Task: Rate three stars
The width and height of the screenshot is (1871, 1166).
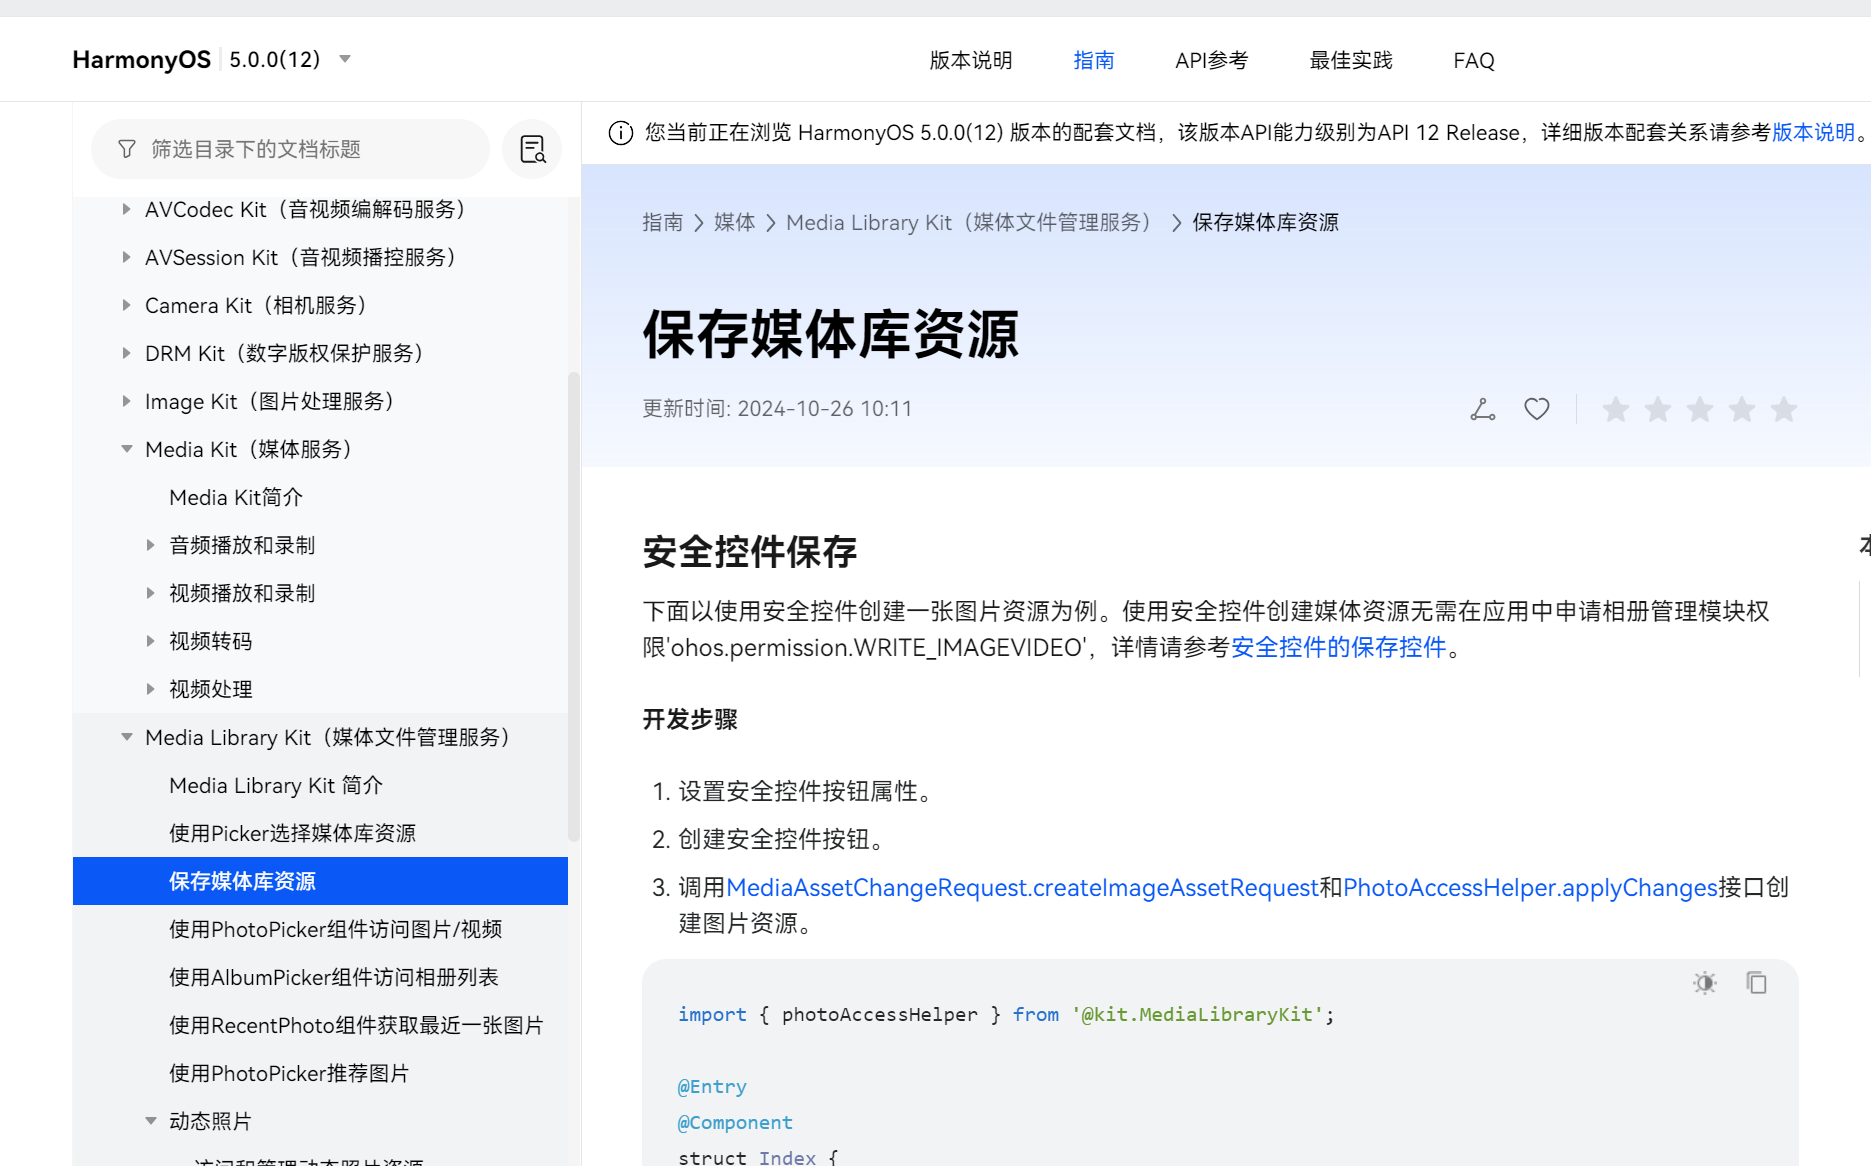Action: pyautogui.click(x=1700, y=409)
